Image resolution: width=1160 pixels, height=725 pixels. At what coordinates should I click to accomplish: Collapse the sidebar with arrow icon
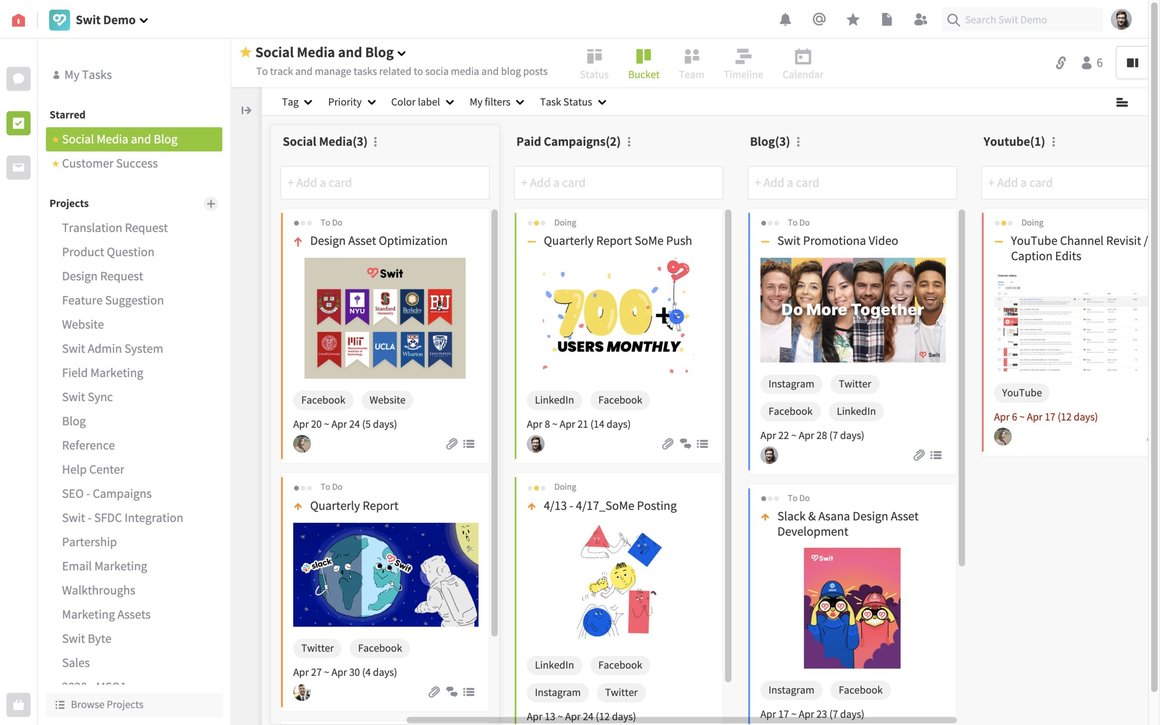coord(246,110)
